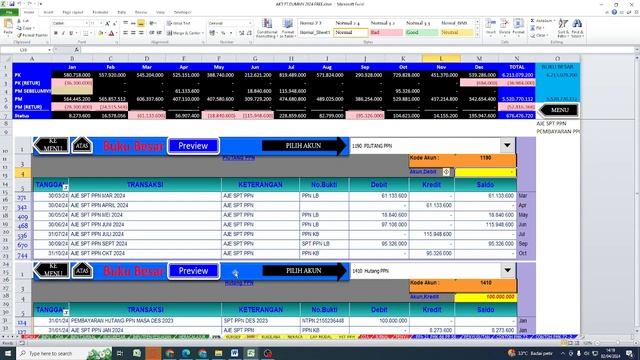Screen dimensions: 640x360
Task: Toggle Underline formatting
Action: 71,33
